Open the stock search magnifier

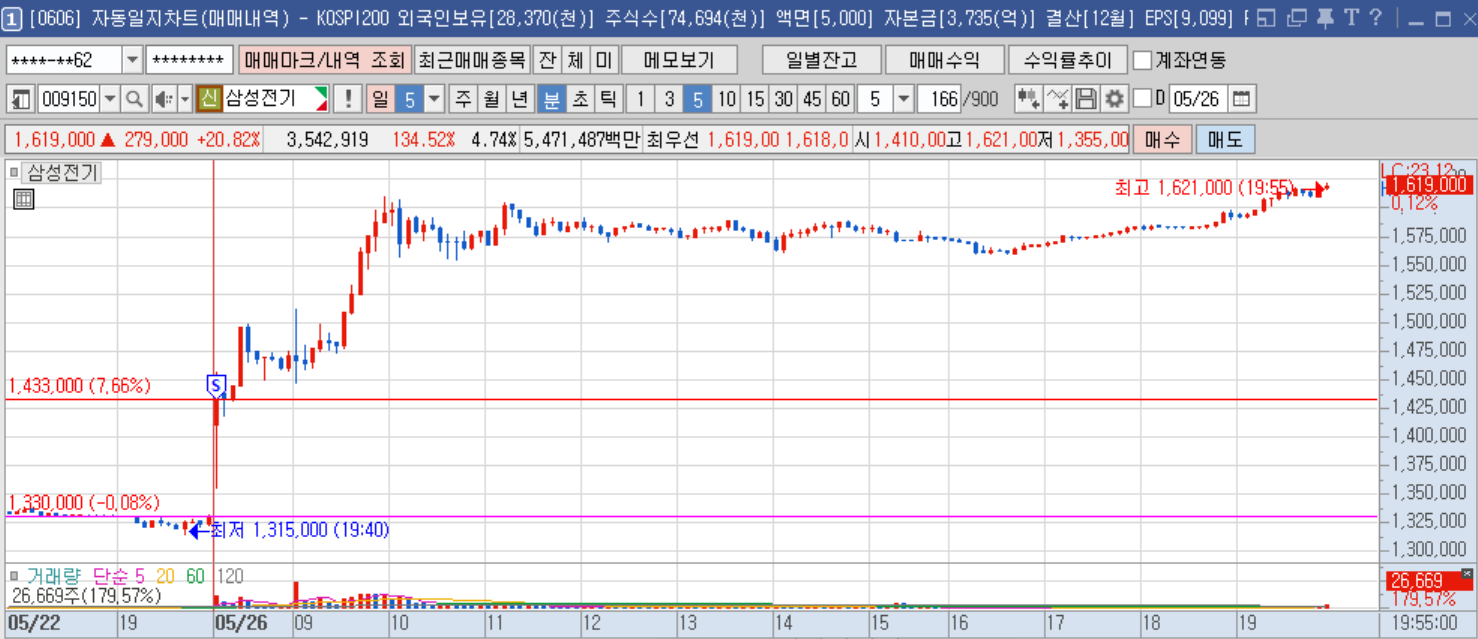coord(134,99)
